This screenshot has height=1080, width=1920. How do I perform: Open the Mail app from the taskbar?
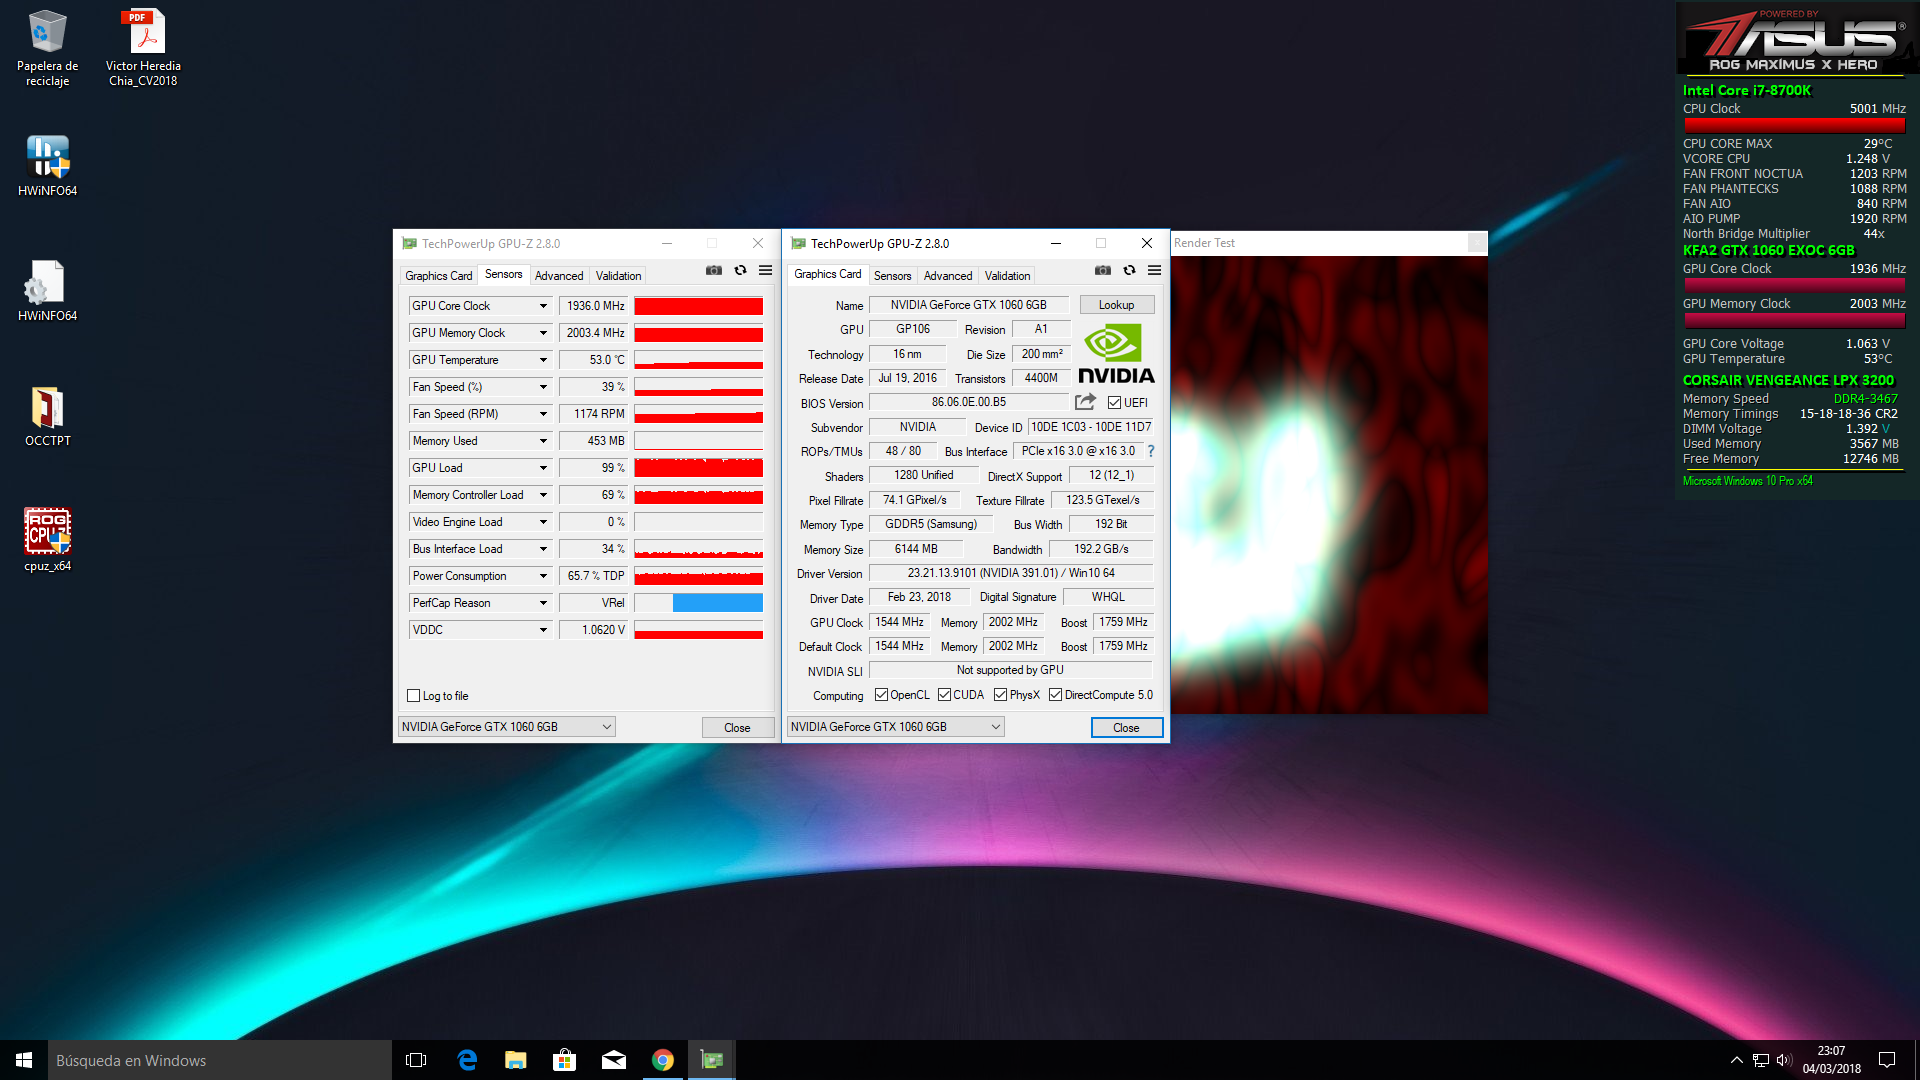point(613,1060)
